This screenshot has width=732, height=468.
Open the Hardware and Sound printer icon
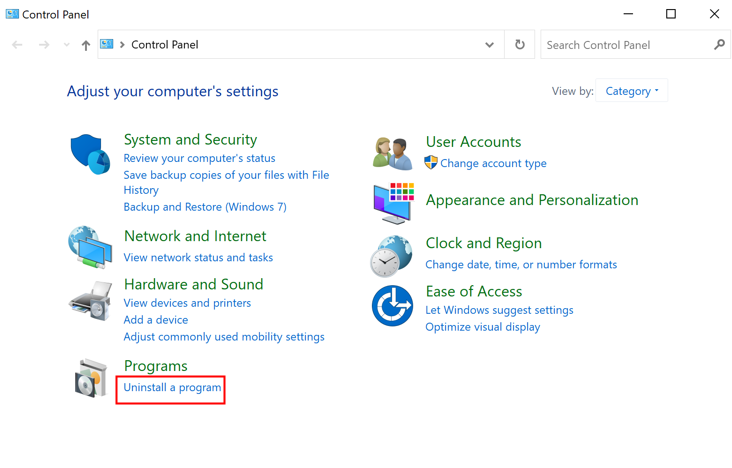pos(90,299)
